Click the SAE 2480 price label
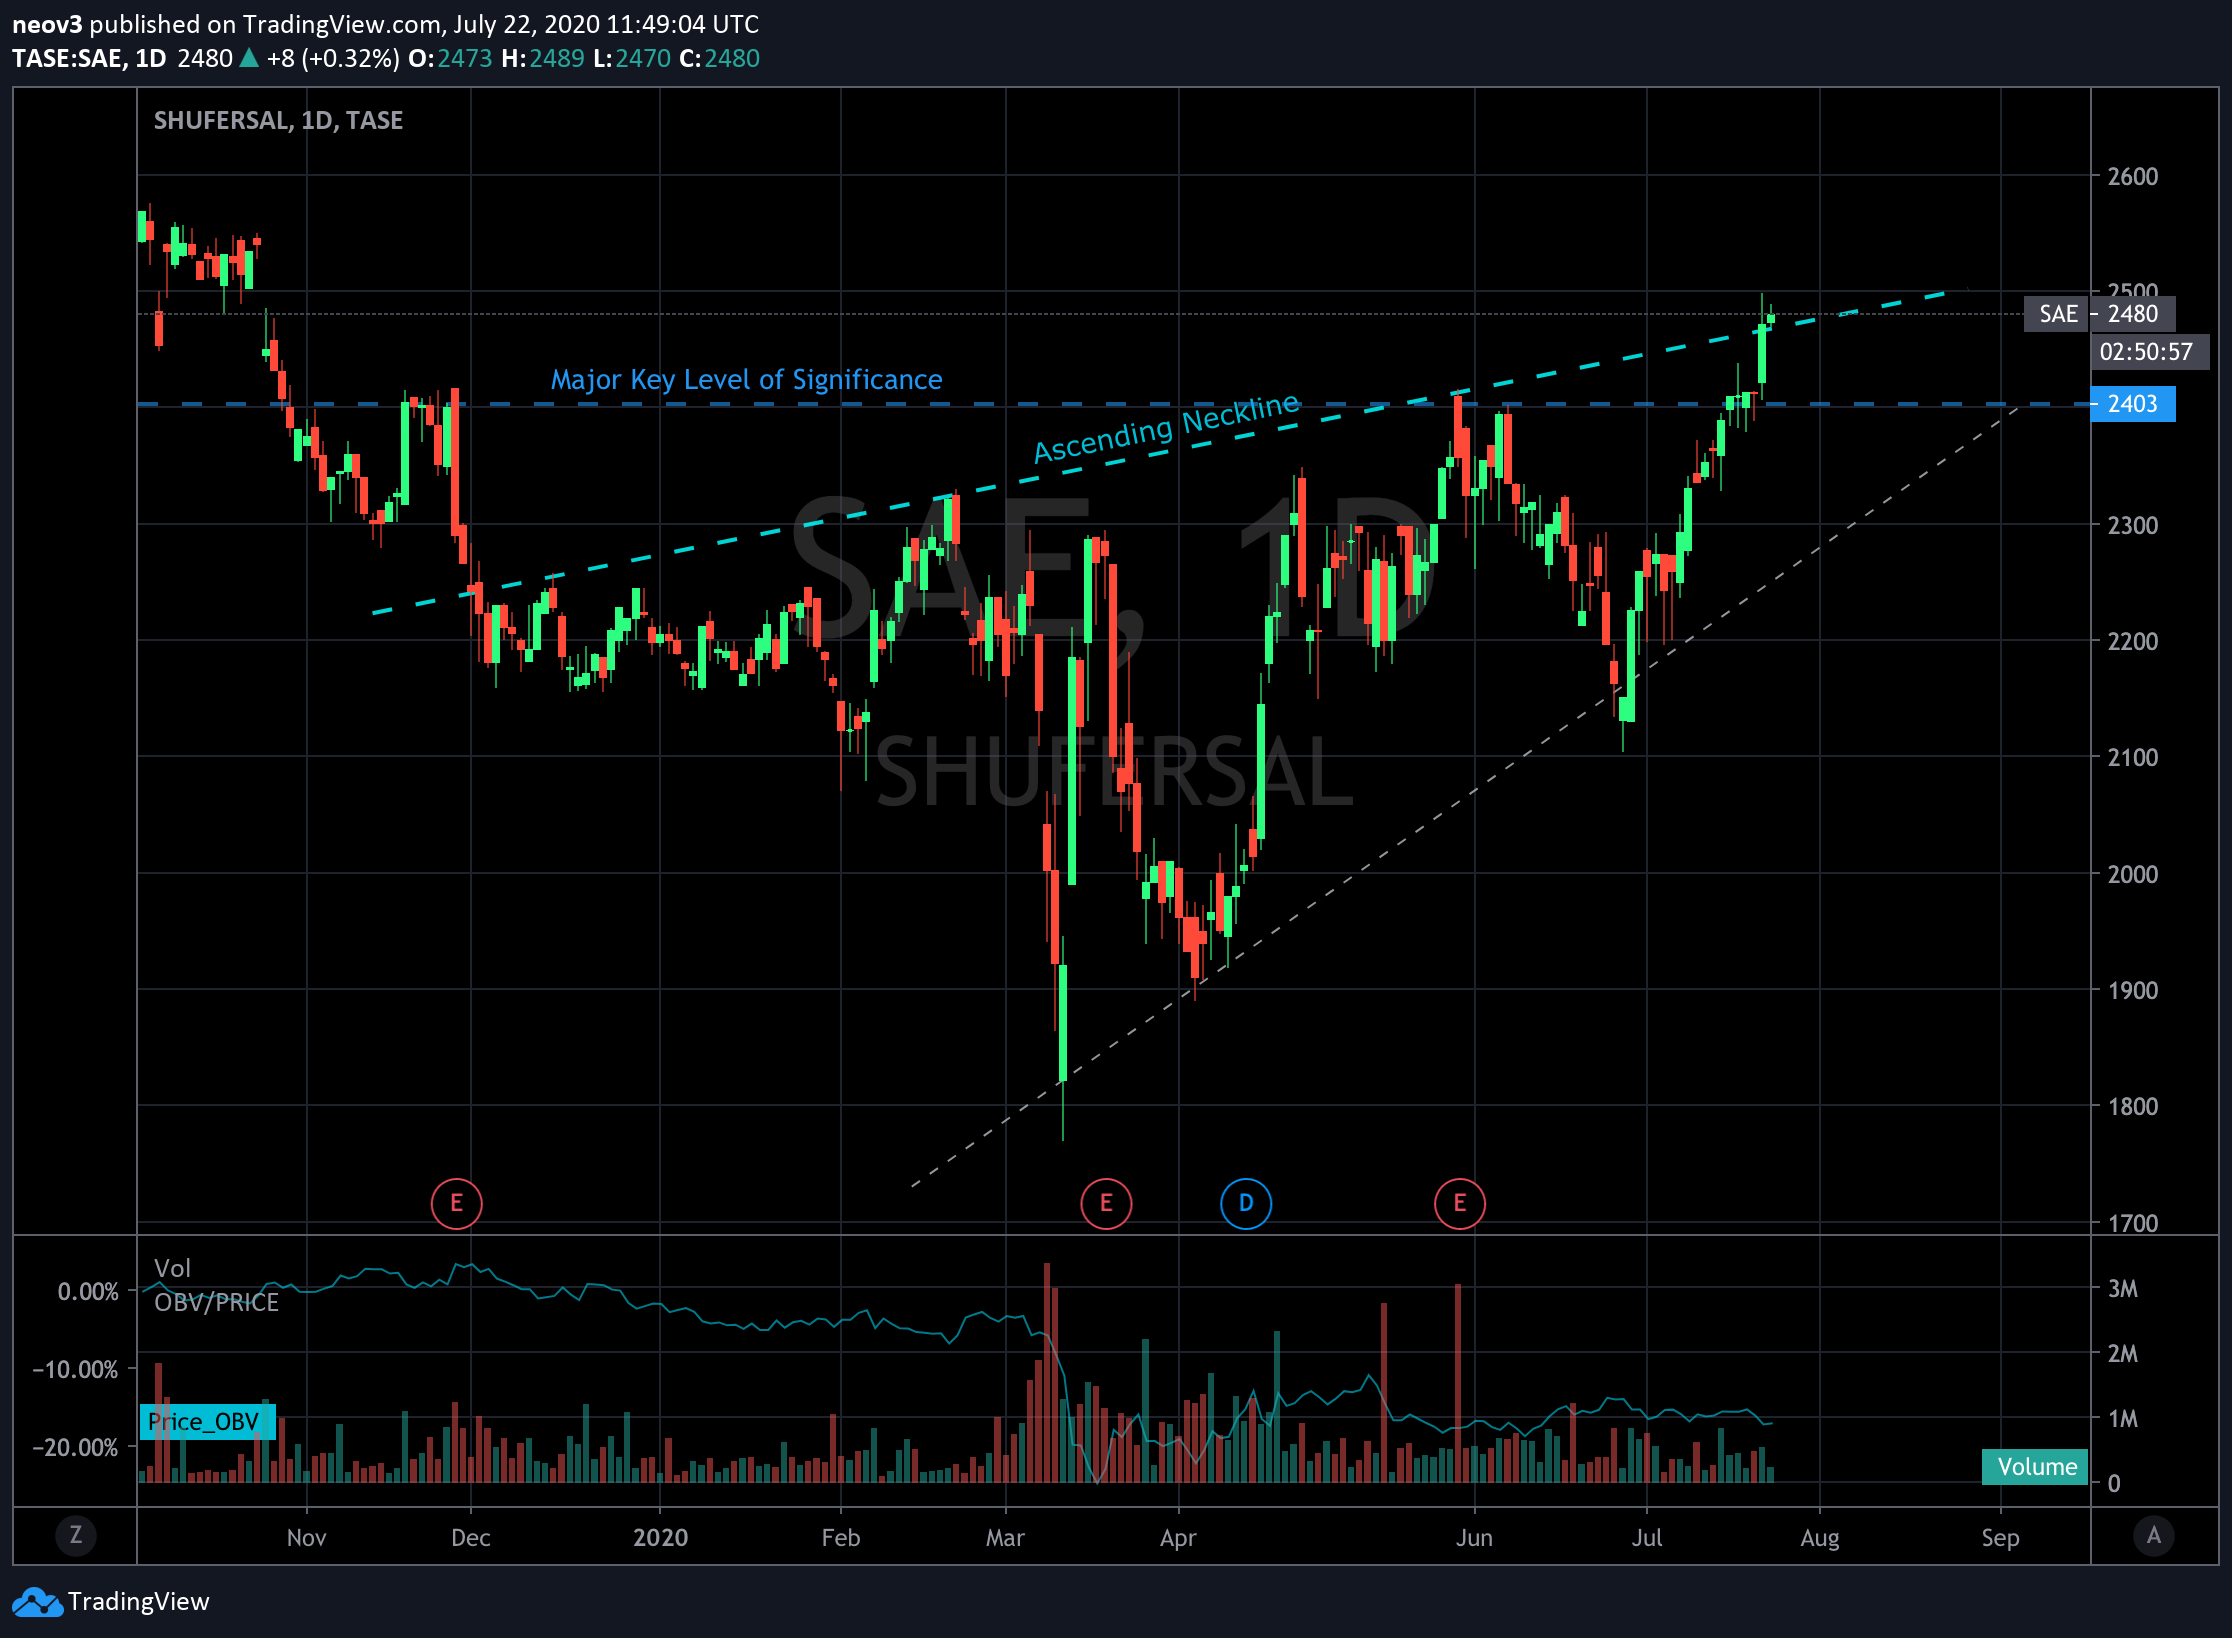 (2100, 314)
